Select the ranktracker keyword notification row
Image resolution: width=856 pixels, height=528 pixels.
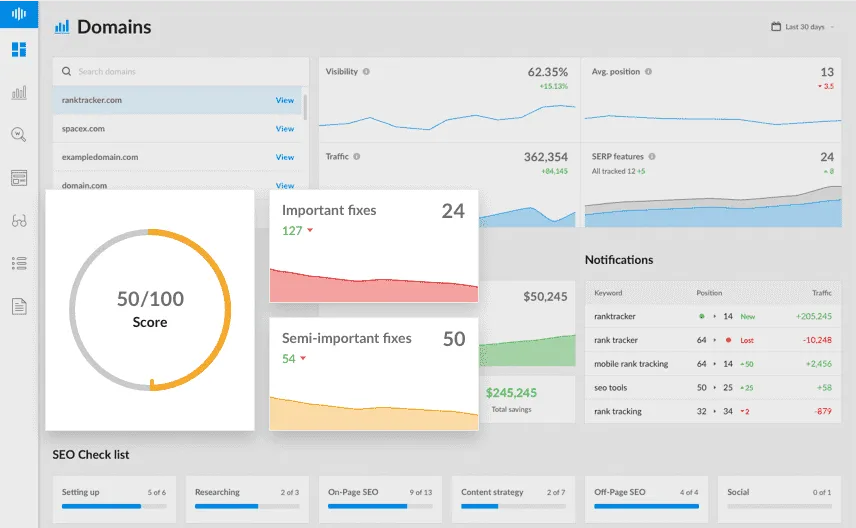713,316
